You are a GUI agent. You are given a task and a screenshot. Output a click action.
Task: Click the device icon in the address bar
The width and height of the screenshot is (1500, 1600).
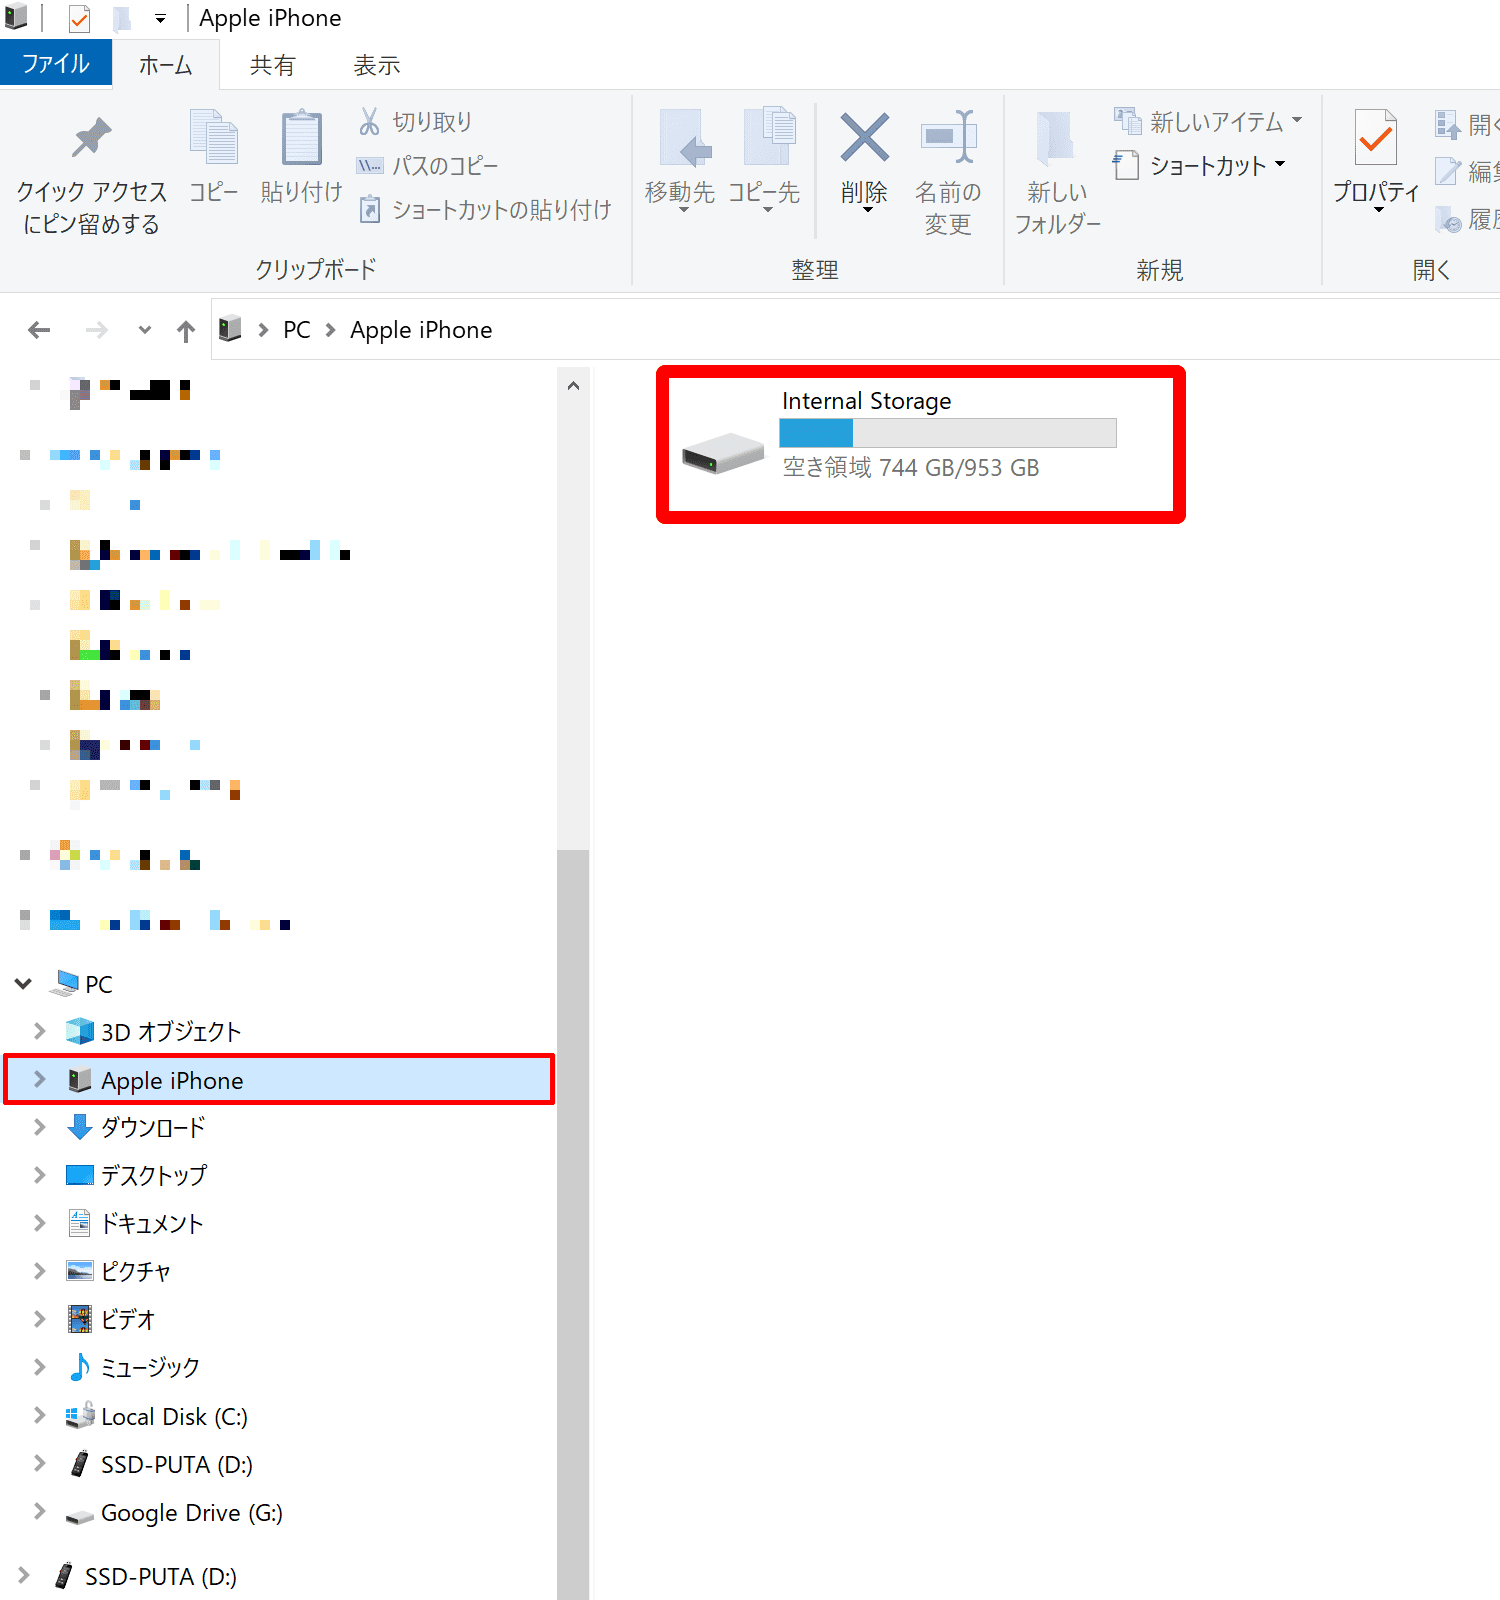pos(230,328)
